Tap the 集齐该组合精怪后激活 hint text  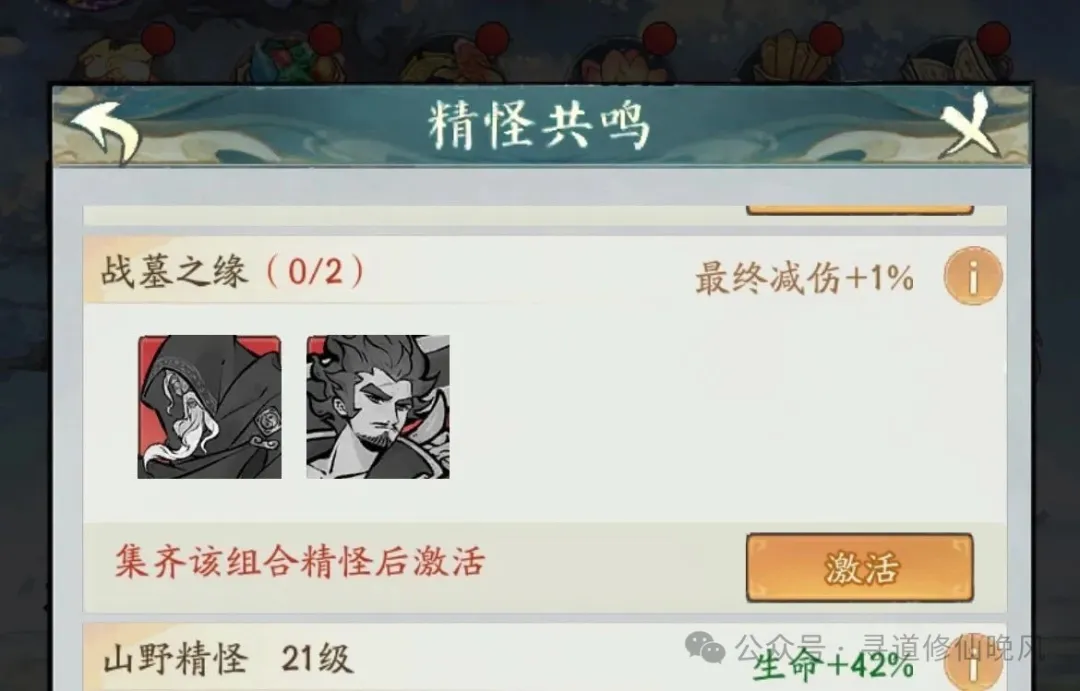click(x=300, y=561)
